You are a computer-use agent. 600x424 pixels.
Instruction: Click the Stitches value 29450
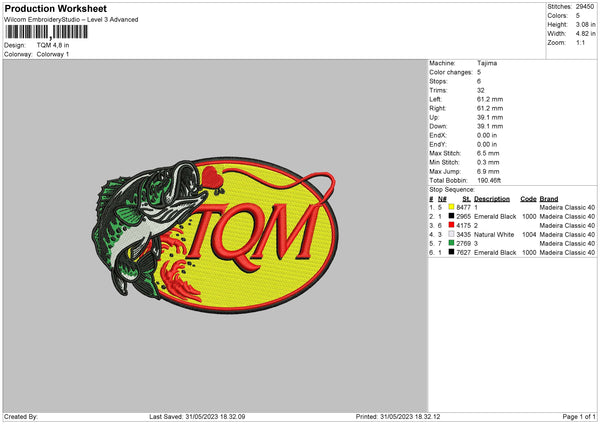(585, 7)
